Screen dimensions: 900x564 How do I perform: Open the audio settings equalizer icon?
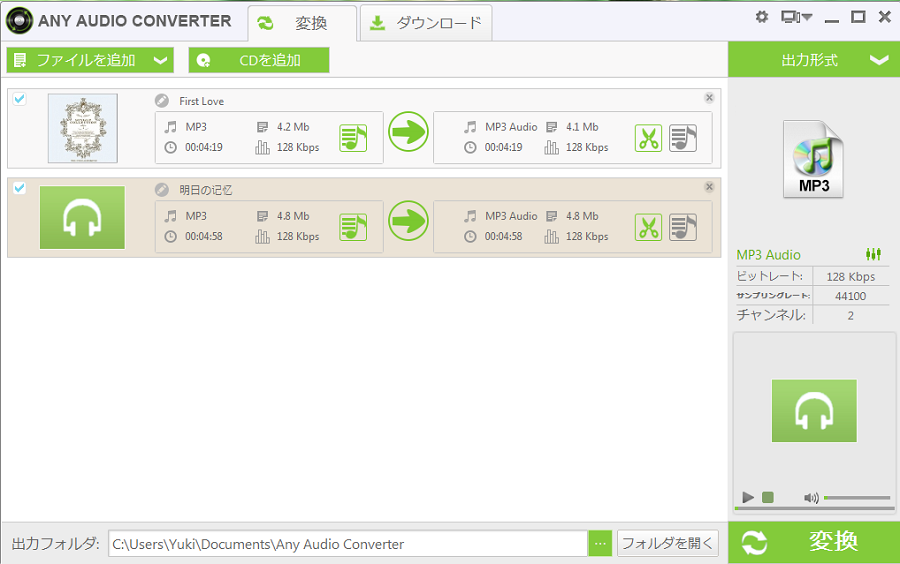(x=873, y=254)
